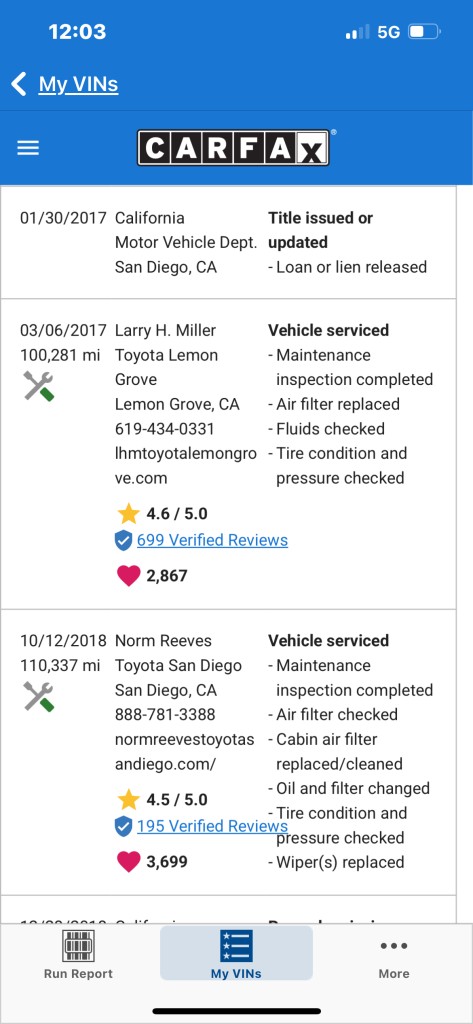
Task: Tap the wrench service icon for 03/06/2017
Action: click(x=39, y=385)
